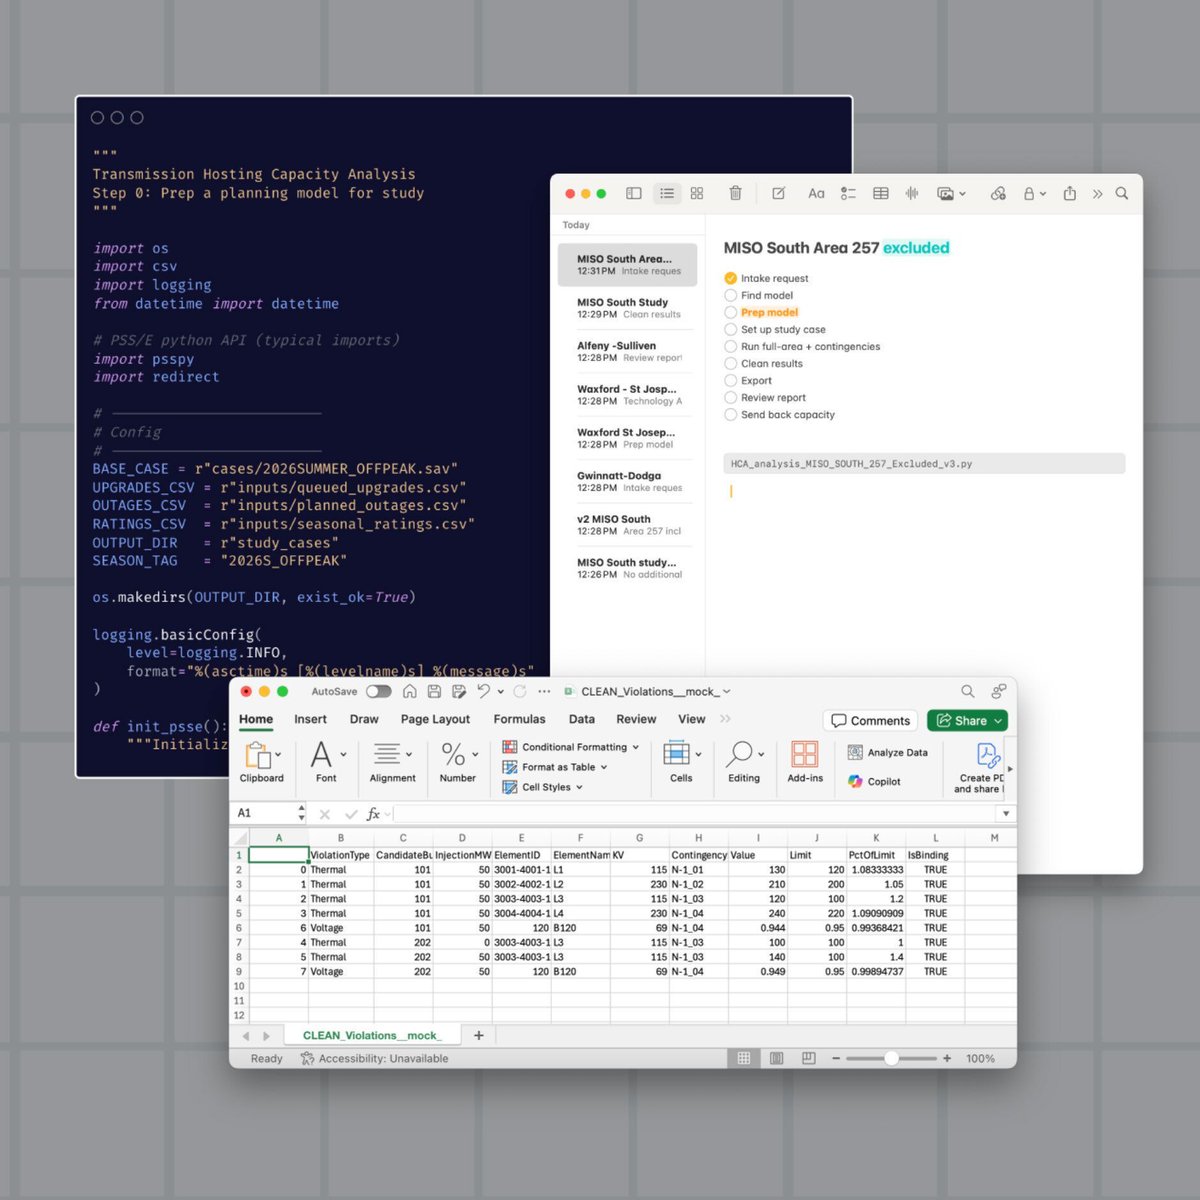Click the Excel zoom slider knob
The image size is (1200, 1200).
point(891,1058)
